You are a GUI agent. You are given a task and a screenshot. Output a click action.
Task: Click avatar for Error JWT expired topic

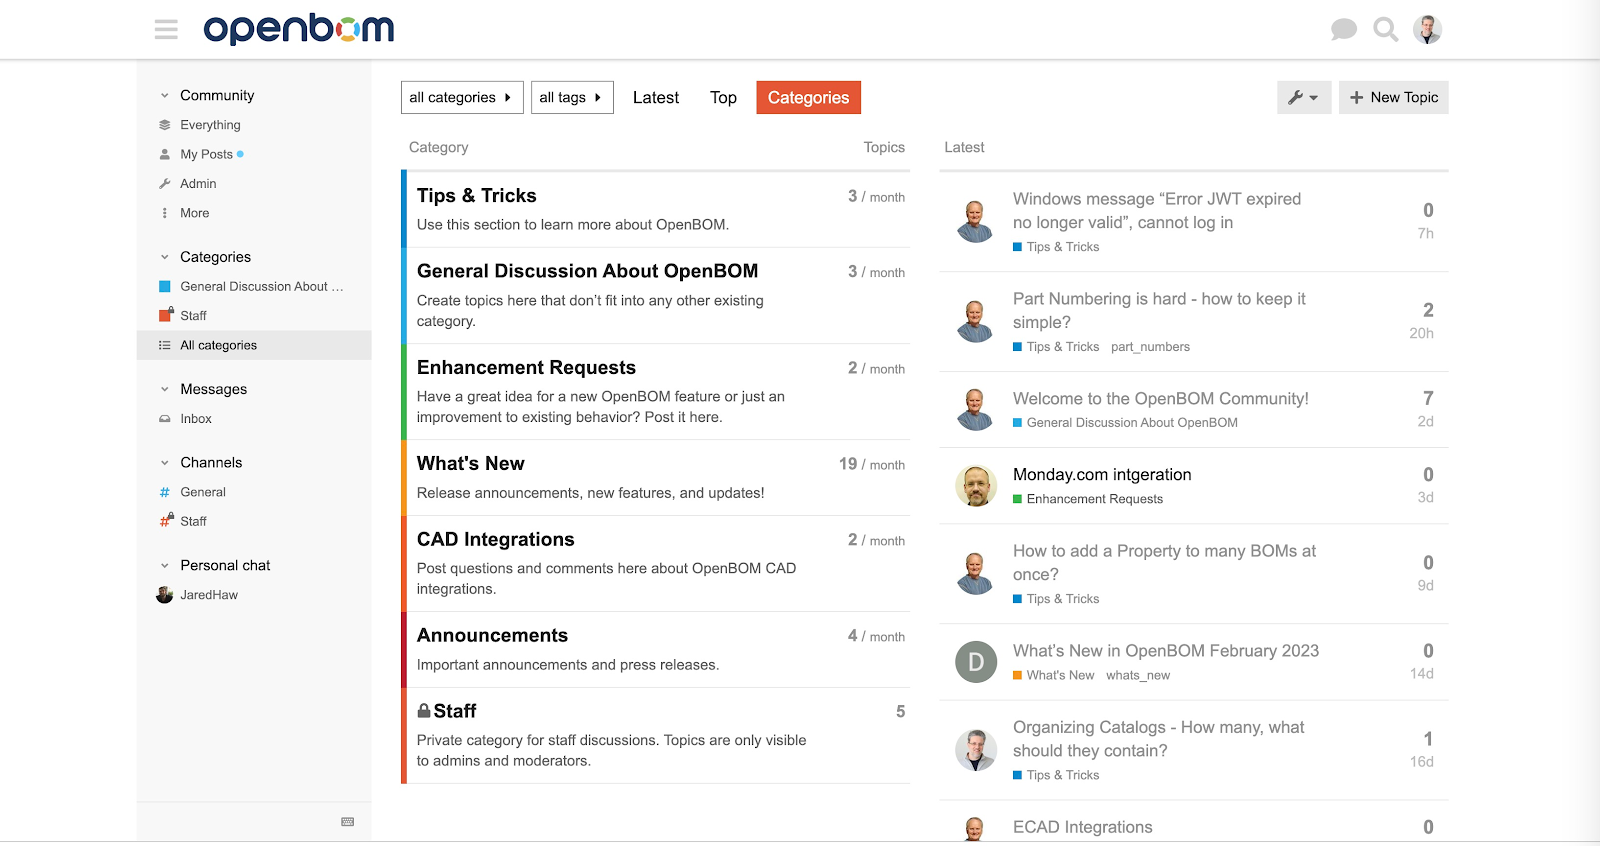point(976,222)
